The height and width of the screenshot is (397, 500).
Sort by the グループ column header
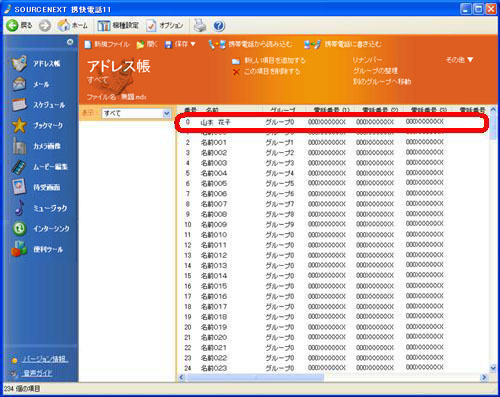coord(282,110)
